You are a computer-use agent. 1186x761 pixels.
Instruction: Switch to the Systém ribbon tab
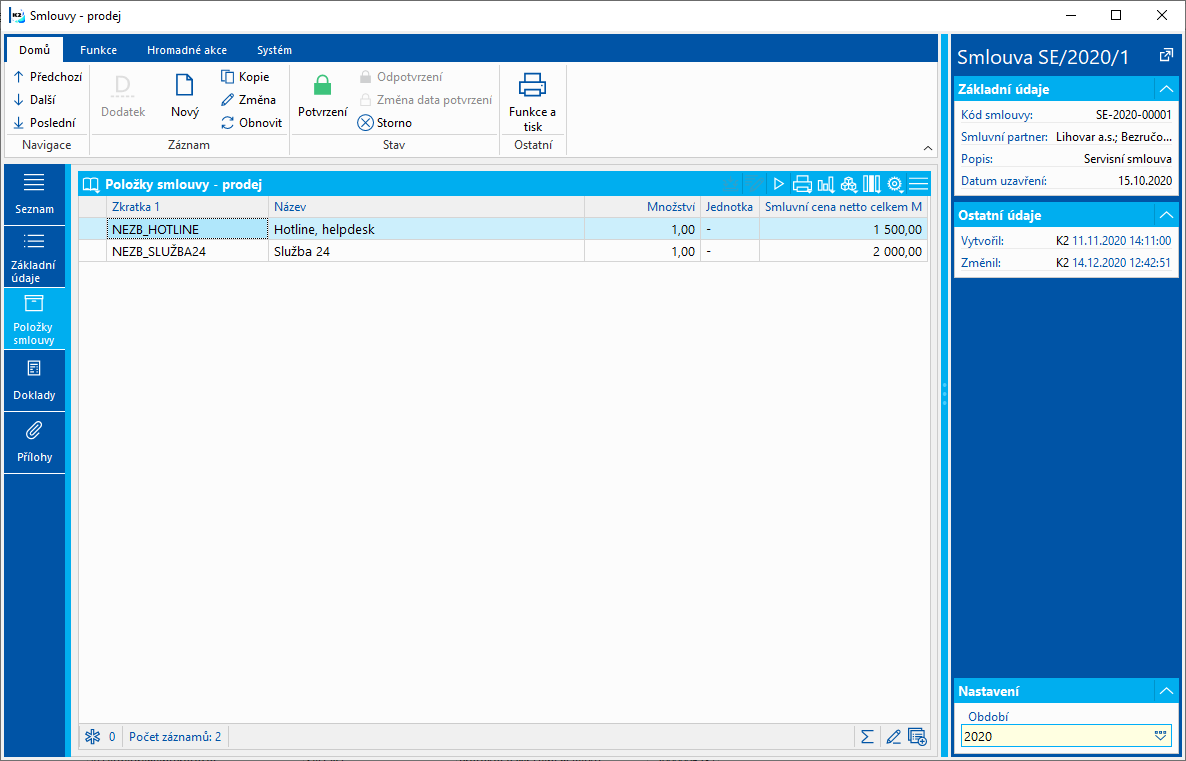pyautogui.click(x=274, y=50)
